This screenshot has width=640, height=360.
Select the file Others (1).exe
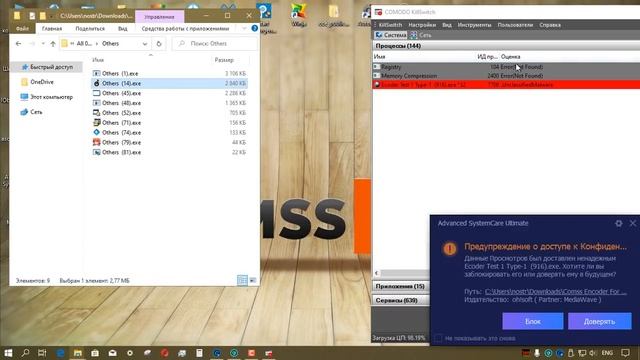[169, 73]
